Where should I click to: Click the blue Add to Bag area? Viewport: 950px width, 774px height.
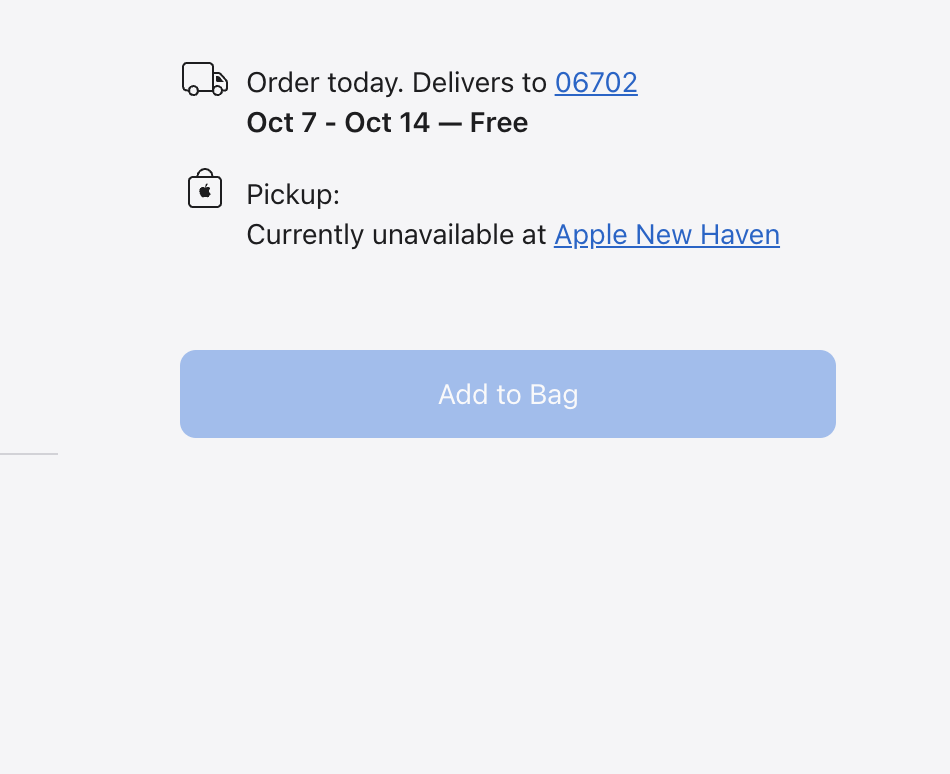pos(507,394)
